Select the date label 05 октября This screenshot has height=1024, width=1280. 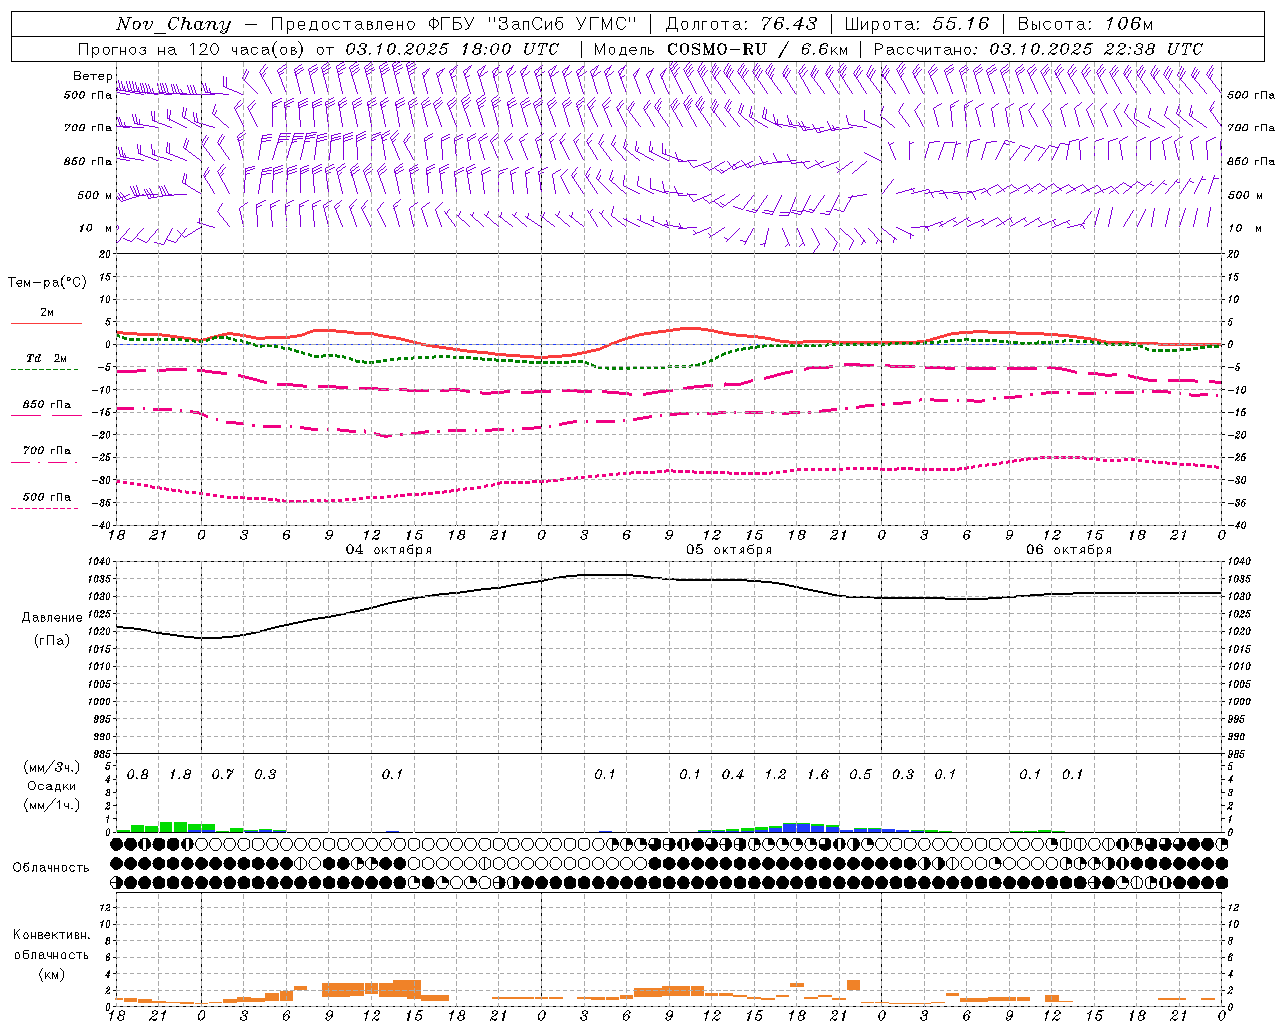click(x=729, y=550)
